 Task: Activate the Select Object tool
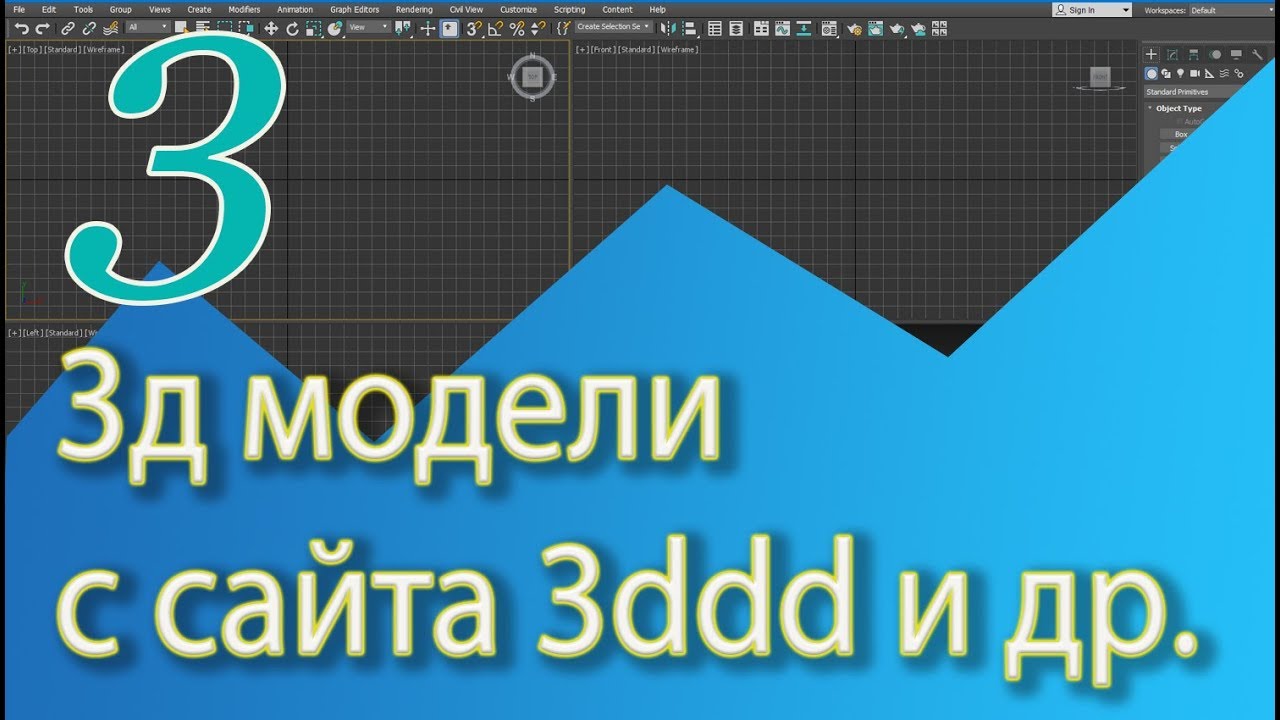181,28
